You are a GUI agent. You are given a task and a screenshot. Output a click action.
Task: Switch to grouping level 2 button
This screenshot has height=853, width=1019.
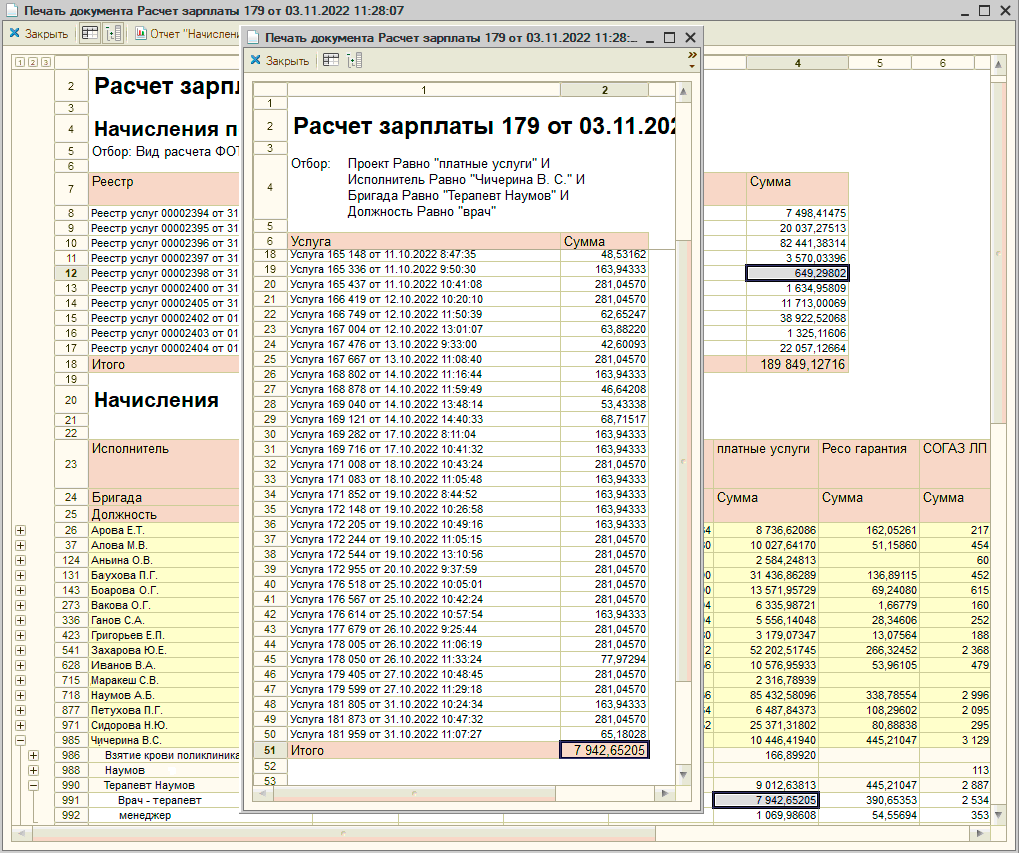[32, 63]
